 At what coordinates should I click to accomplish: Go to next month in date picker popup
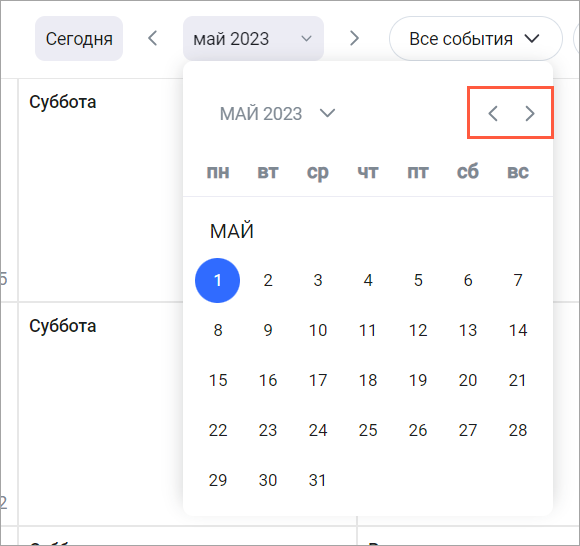(530, 114)
